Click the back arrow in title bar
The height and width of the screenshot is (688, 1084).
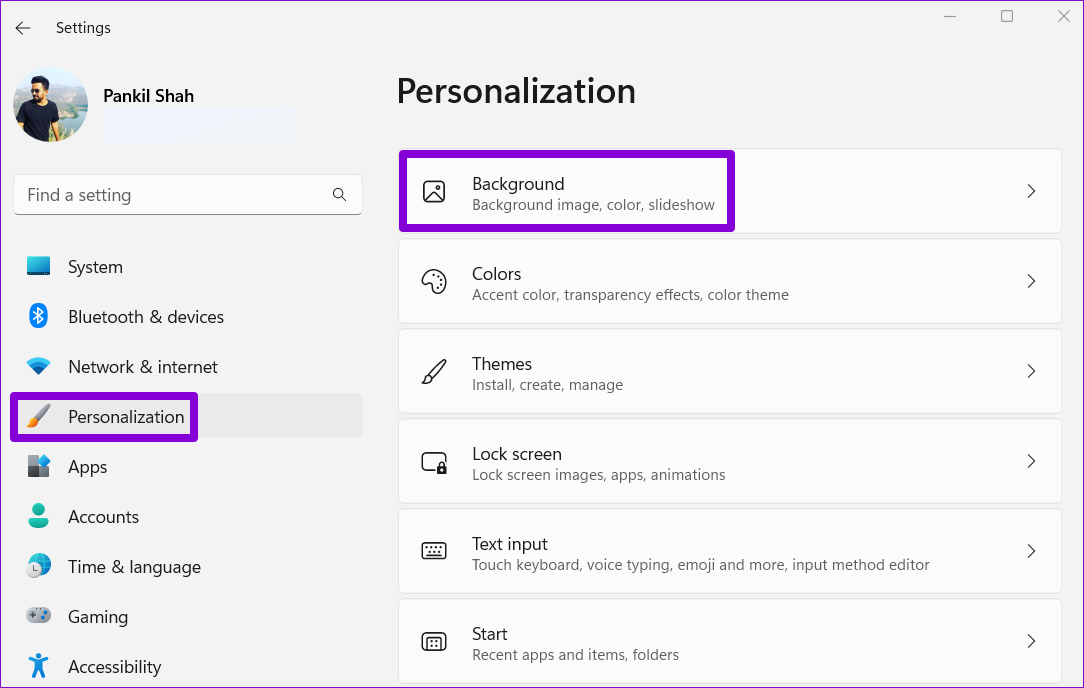pyautogui.click(x=23, y=28)
